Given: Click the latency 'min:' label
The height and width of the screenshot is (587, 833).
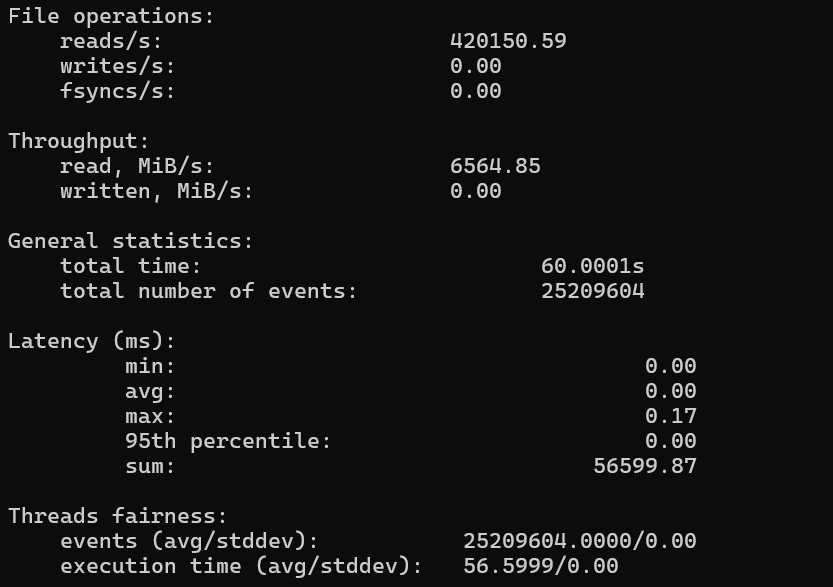Looking at the screenshot, I should [x=150, y=366].
